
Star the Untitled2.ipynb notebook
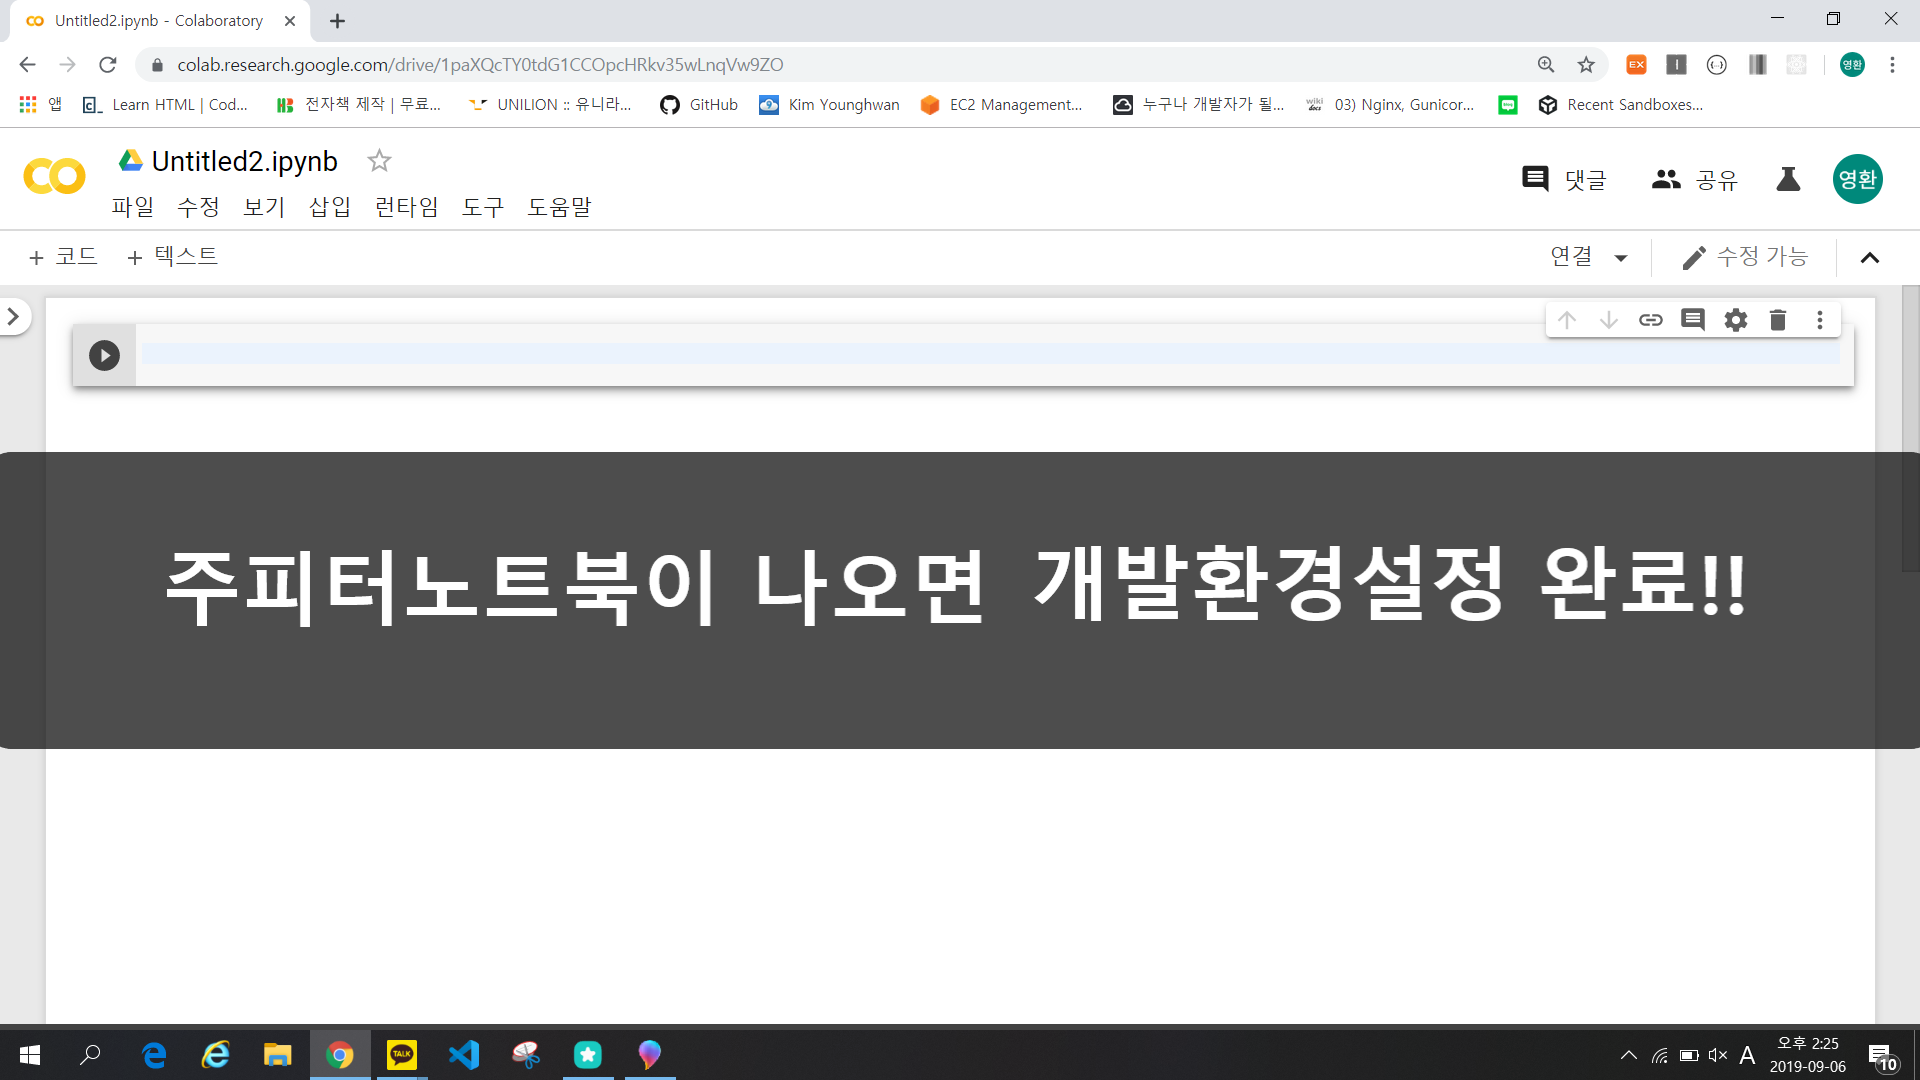pos(379,161)
